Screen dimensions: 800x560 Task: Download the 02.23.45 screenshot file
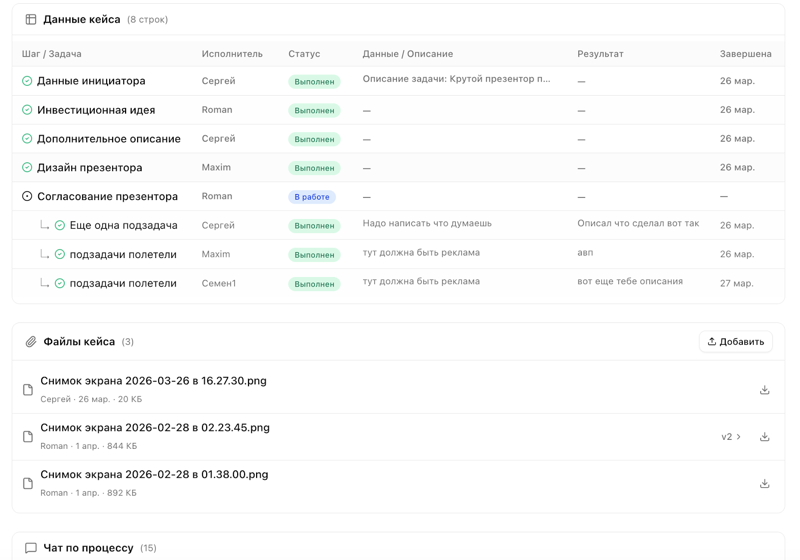764,437
